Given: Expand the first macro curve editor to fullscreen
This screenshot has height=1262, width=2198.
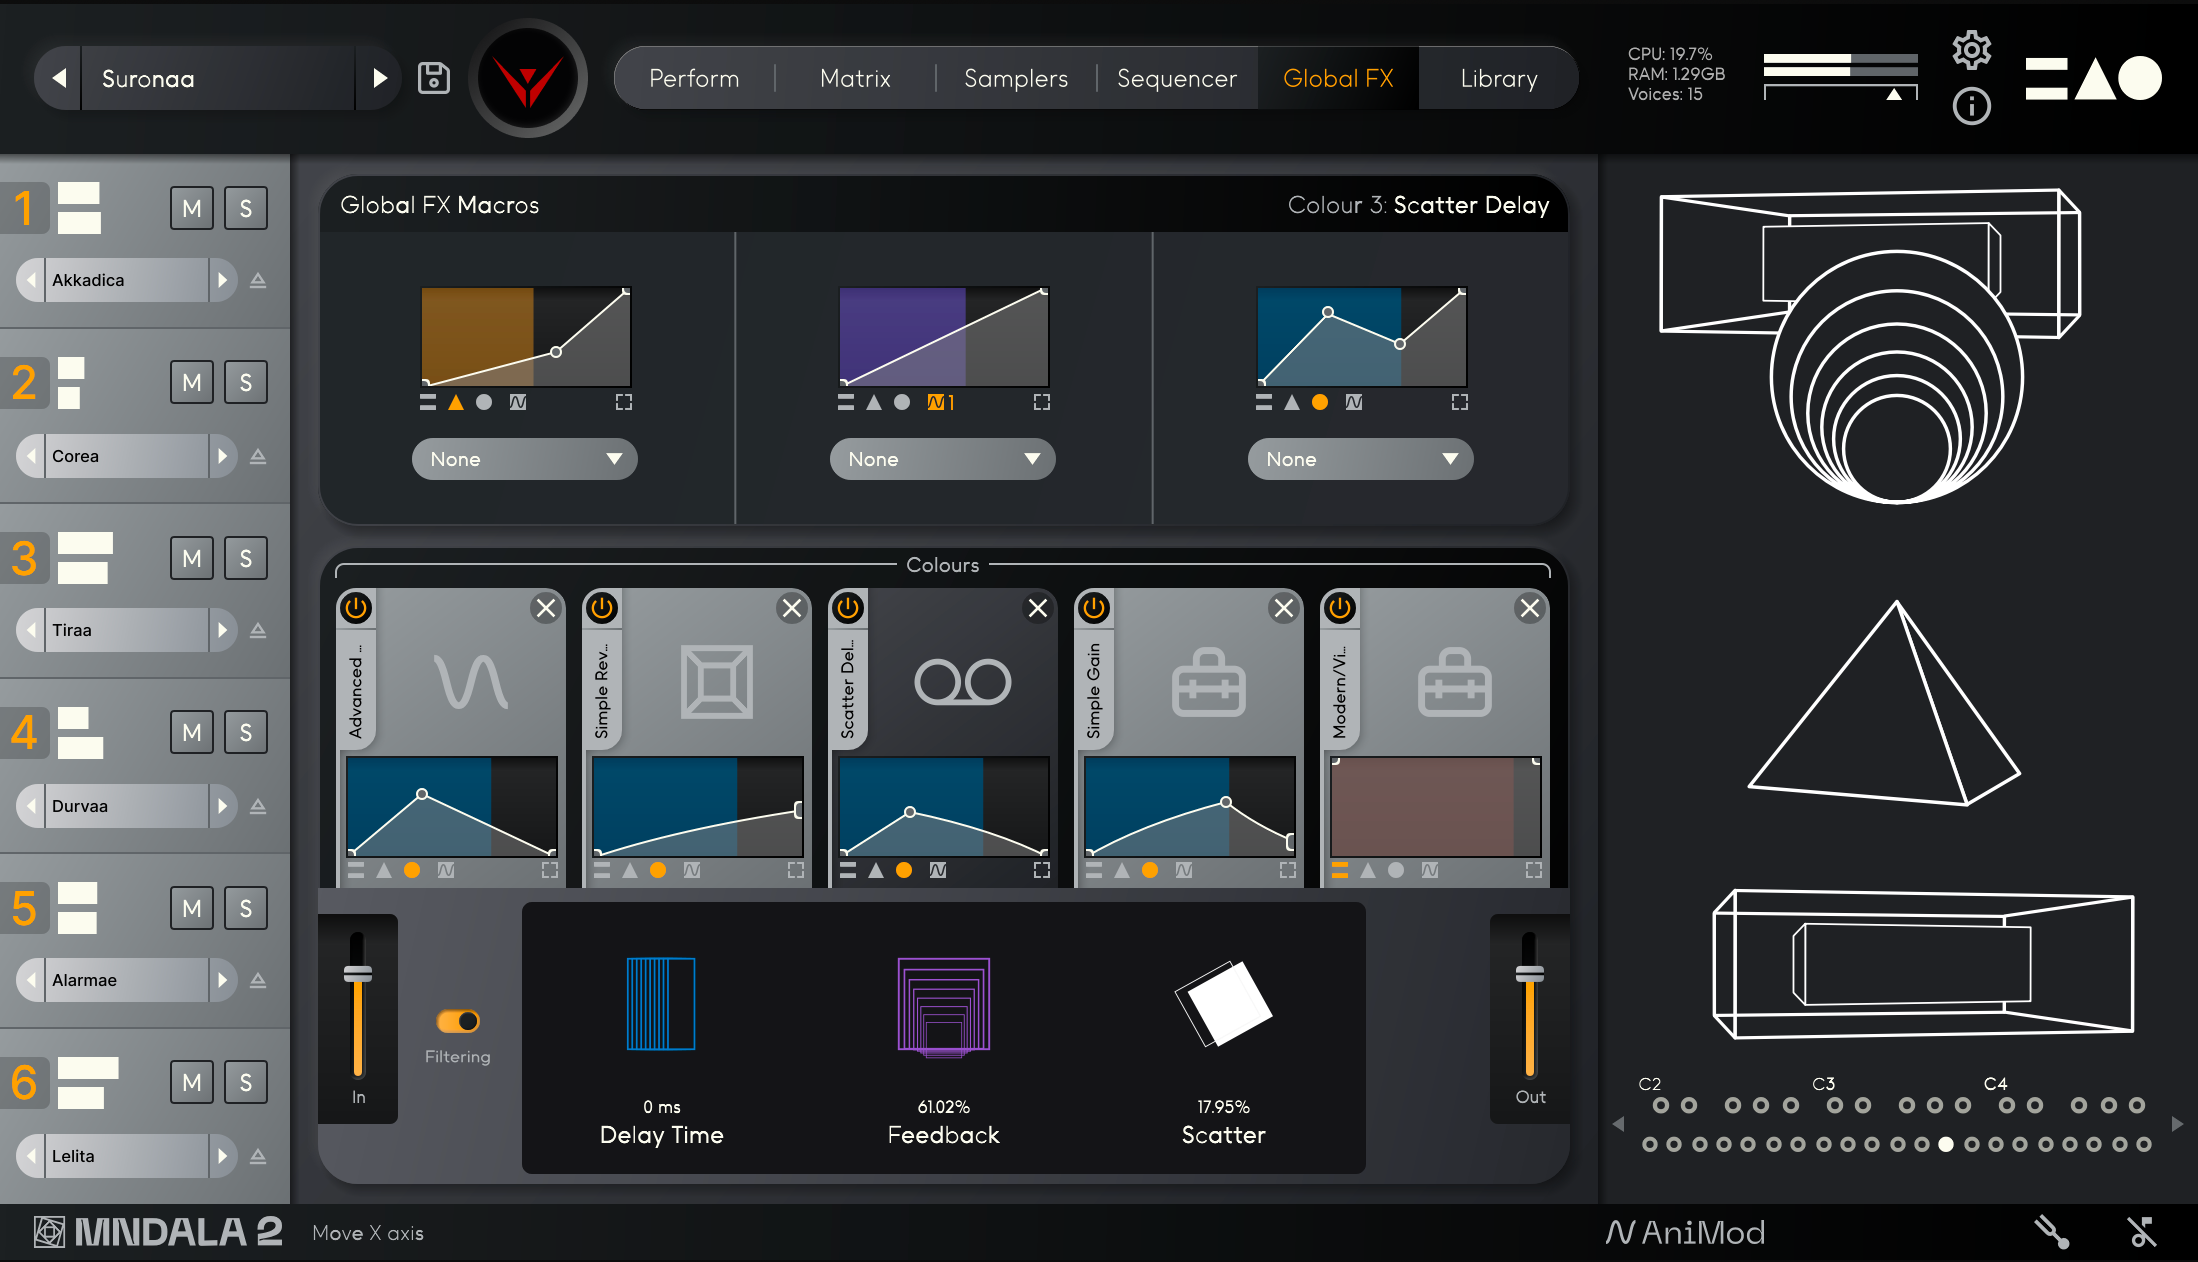Looking at the screenshot, I should tap(624, 402).
